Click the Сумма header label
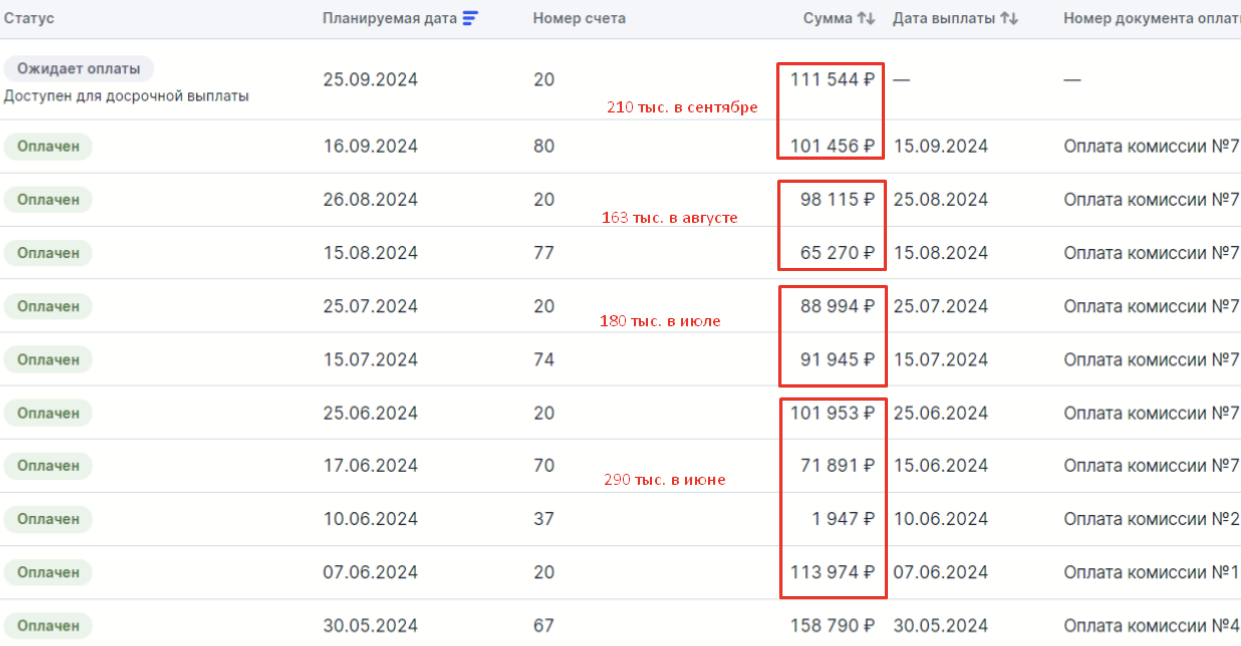1241x646 pixels. point(828,18)
